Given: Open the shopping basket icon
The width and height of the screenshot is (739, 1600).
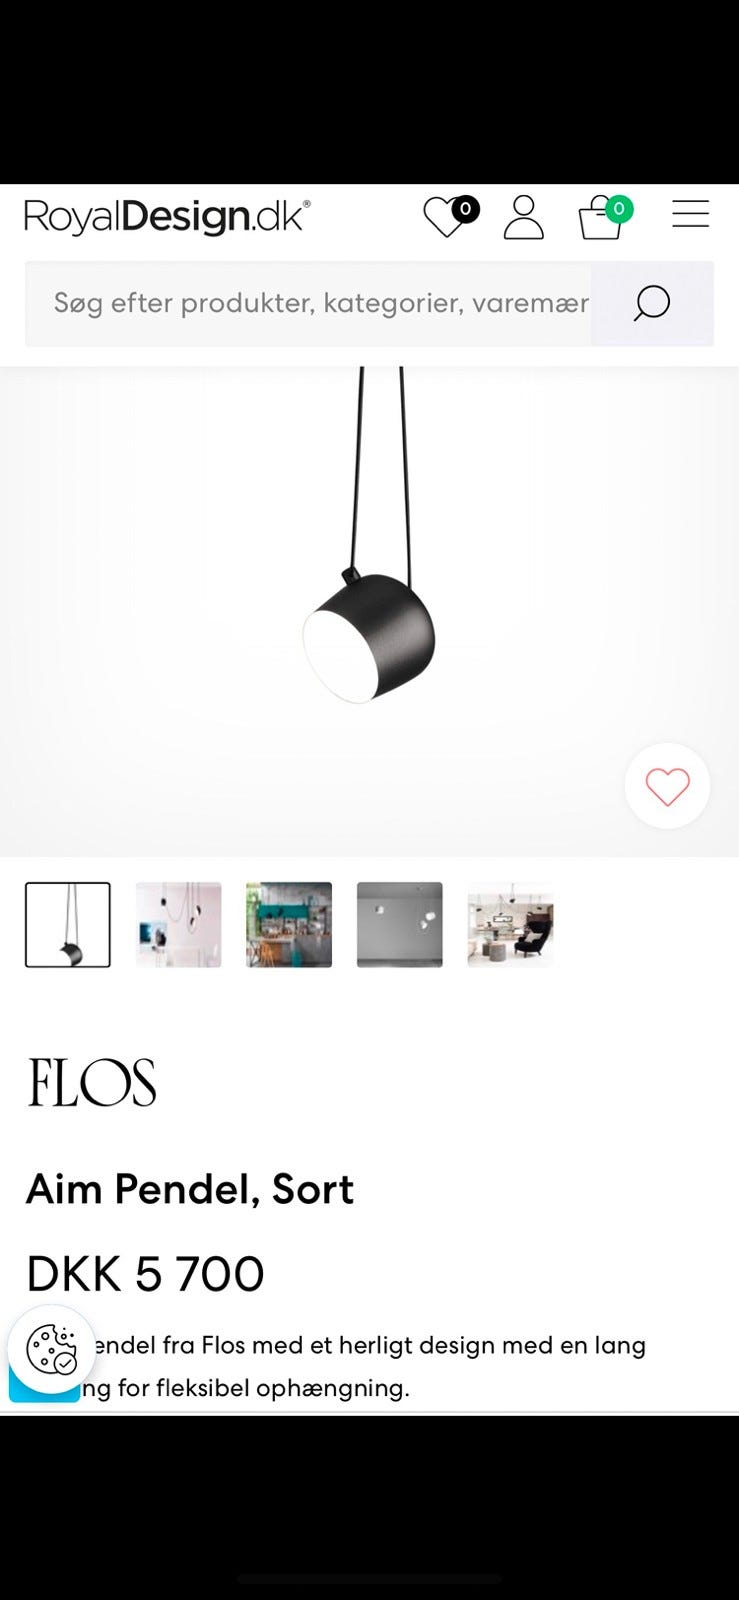Looking at the screenshot, I should 601,217.
